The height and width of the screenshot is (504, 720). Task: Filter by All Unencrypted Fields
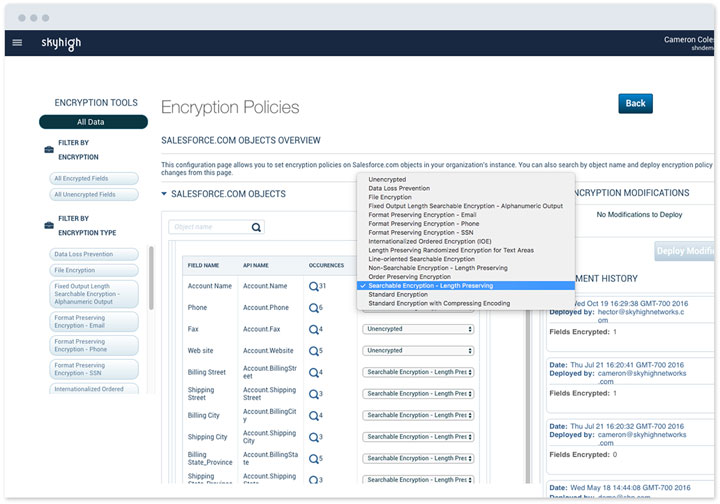(94, 195)
